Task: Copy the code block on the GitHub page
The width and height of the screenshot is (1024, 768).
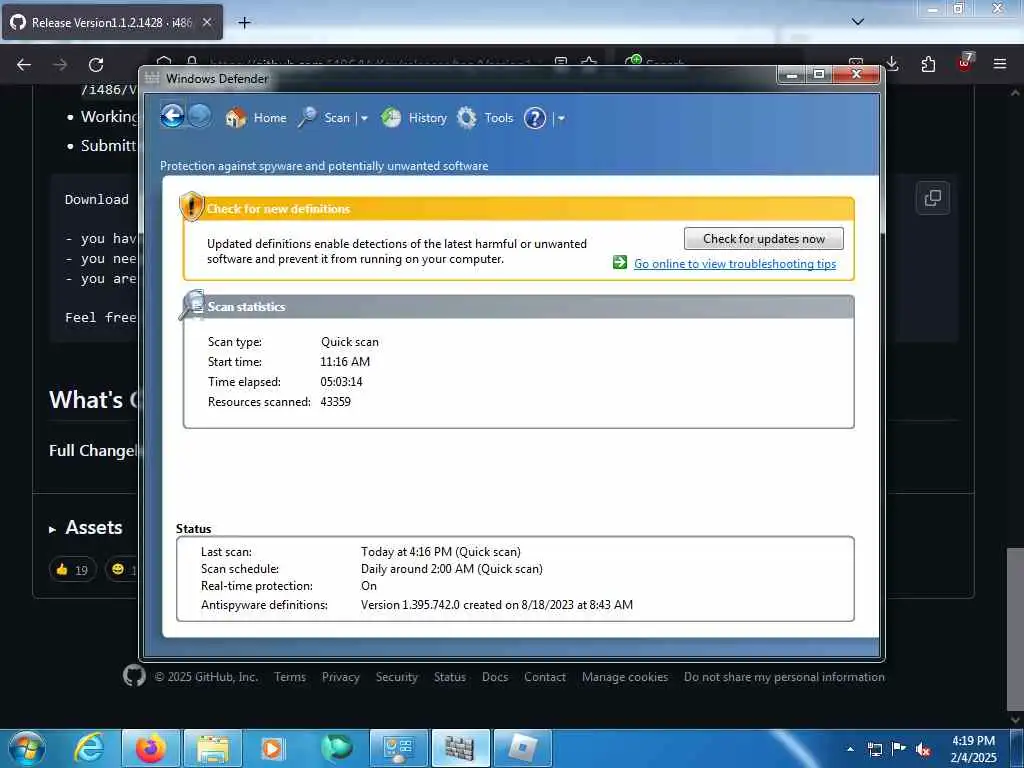Action: pyautogui.click(x=933, y=198)
